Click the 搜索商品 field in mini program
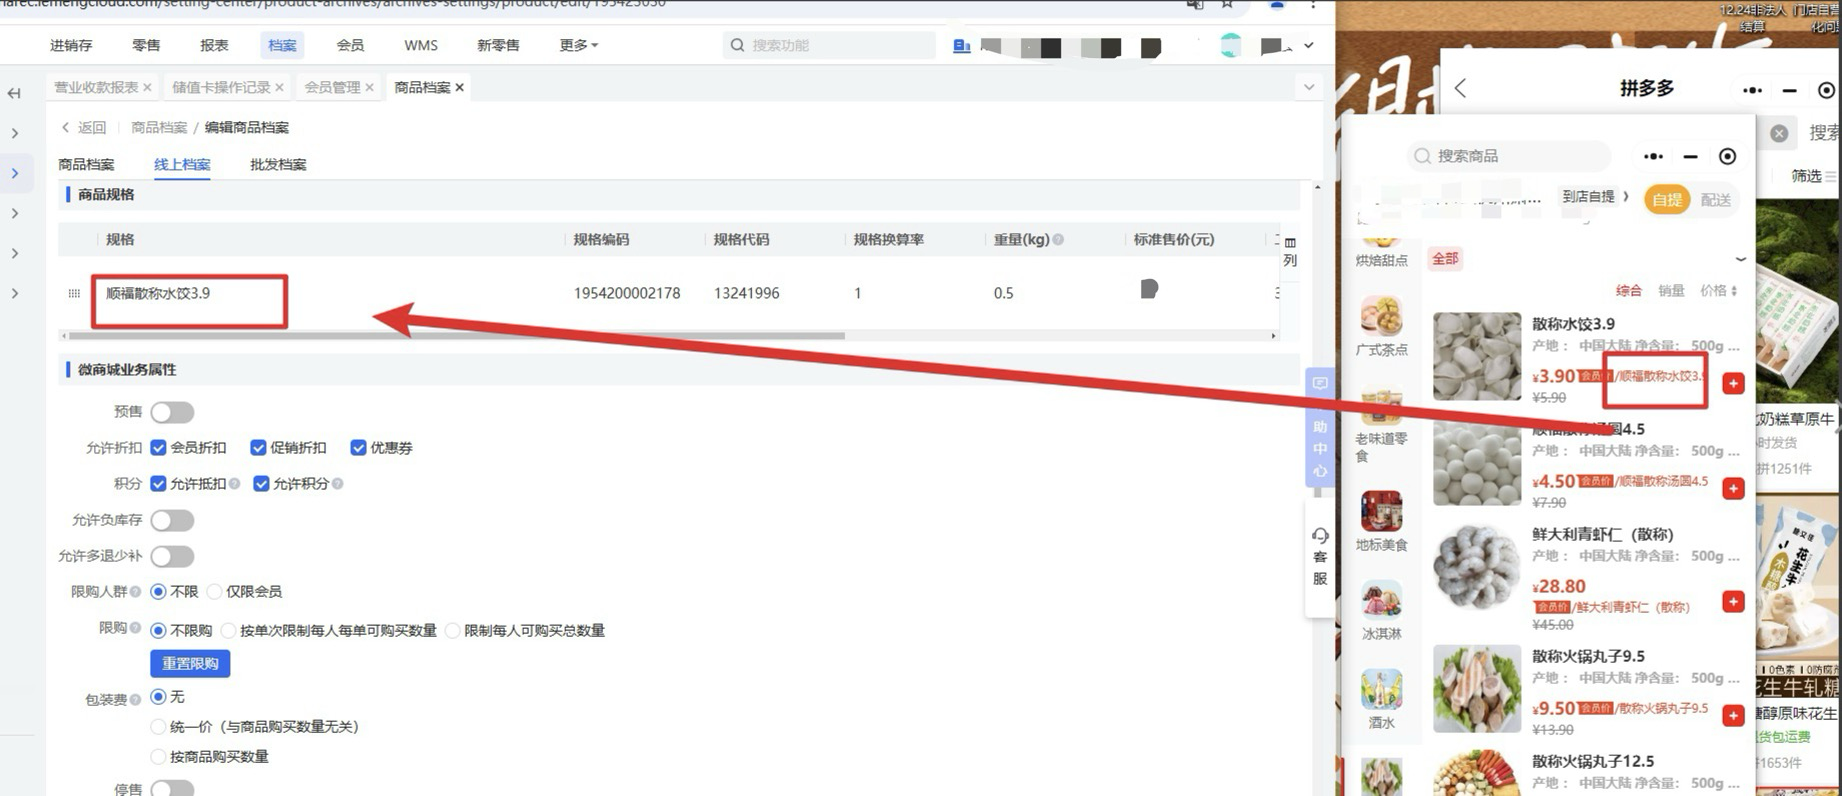This screenshot has width=1842, height=796. (1508, 156)
